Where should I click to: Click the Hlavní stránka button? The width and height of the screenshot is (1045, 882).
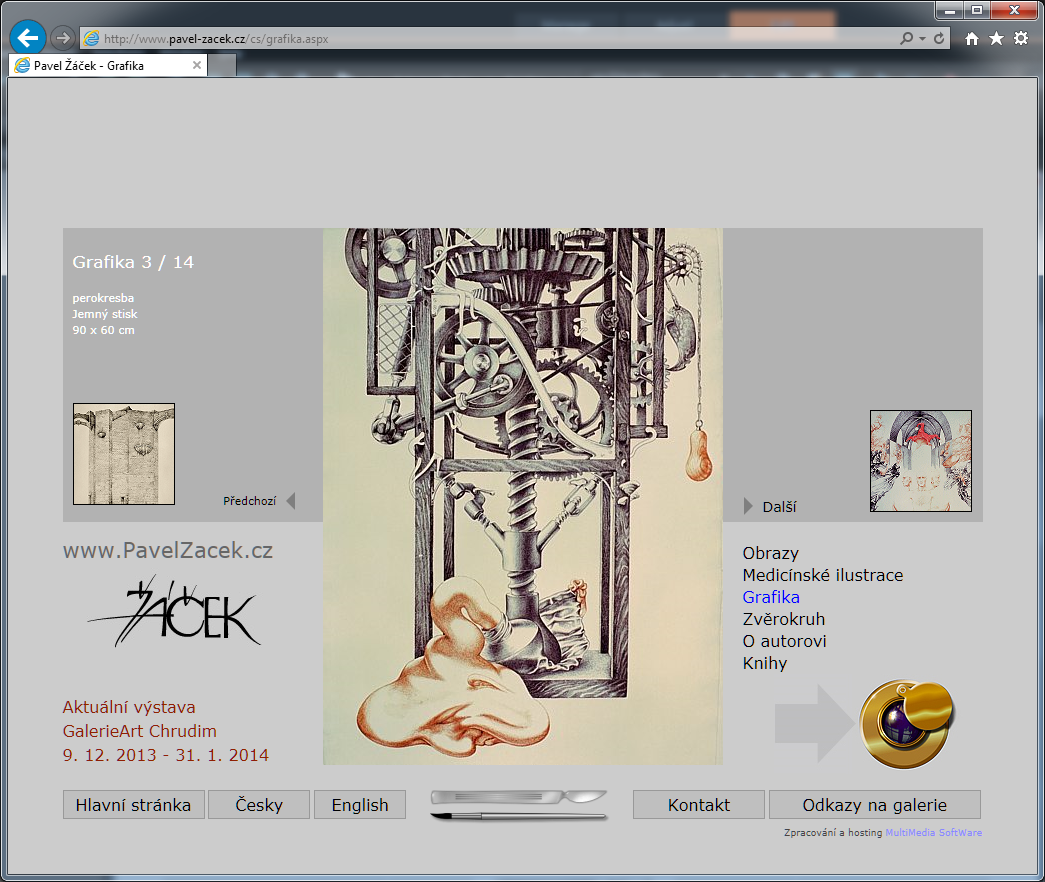[133, 805]
